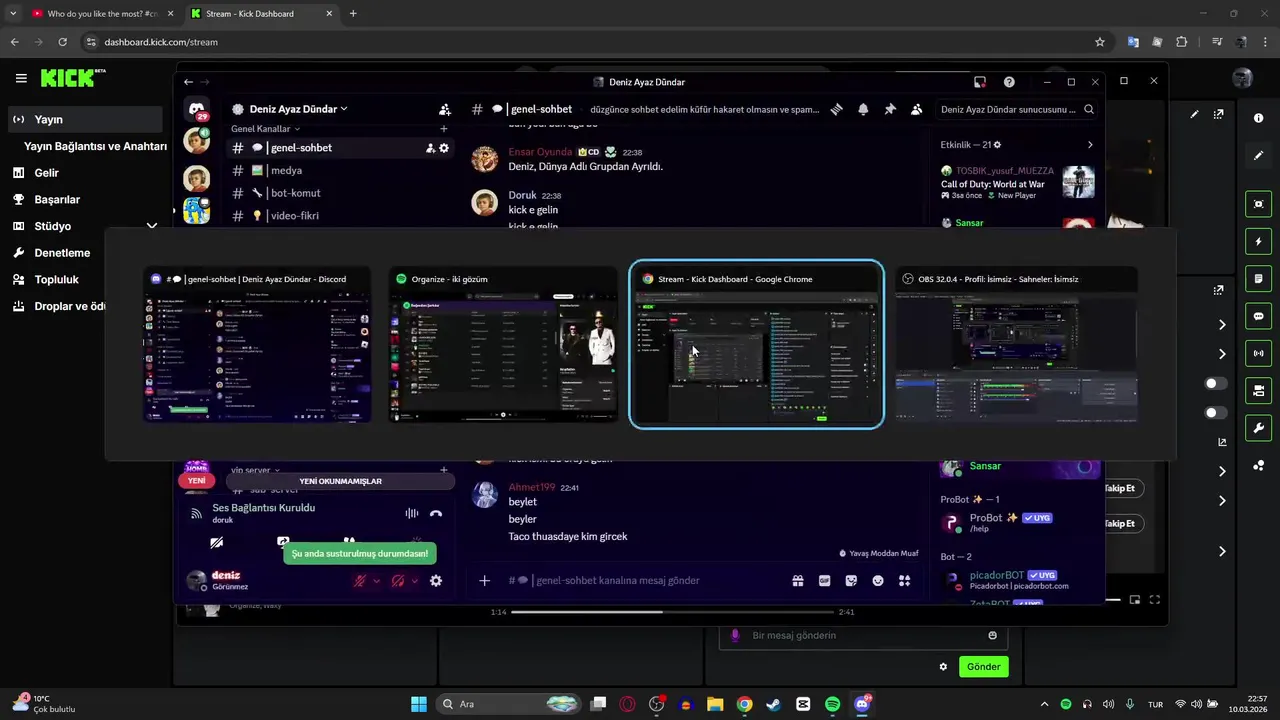This screenshot has height=720, width=1280.
Task: Click the three dots apps icon
Action: tap(1258, 465)
